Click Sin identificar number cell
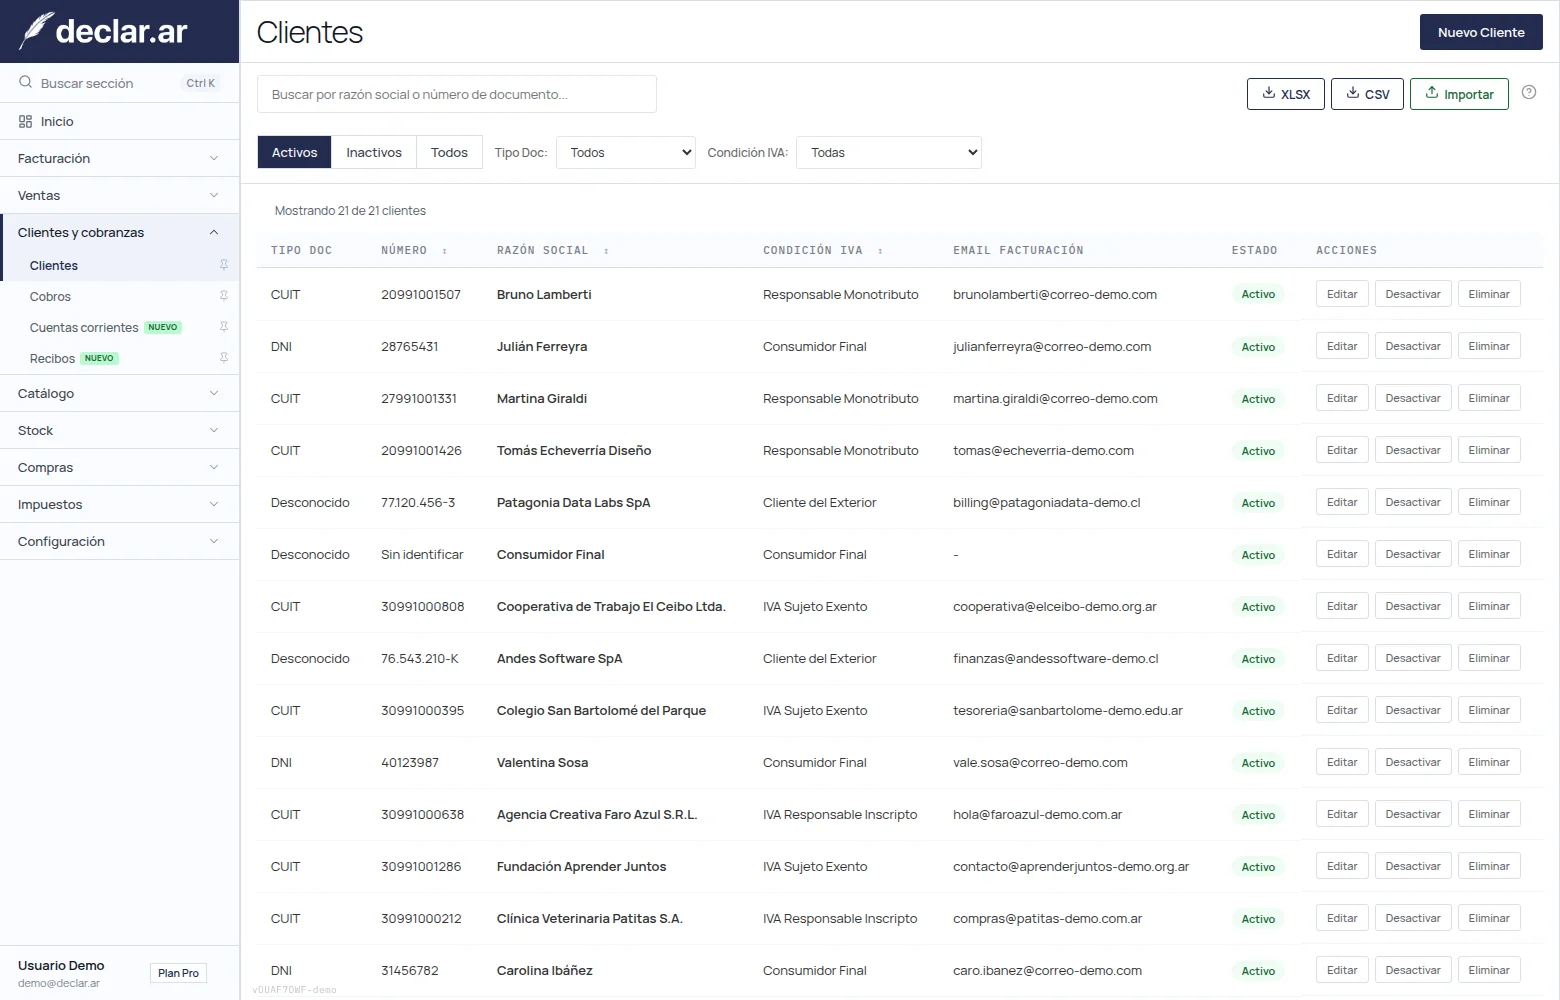This screenshot has height=1000, width=1560. pyautogui.click(x=422, y=554)
